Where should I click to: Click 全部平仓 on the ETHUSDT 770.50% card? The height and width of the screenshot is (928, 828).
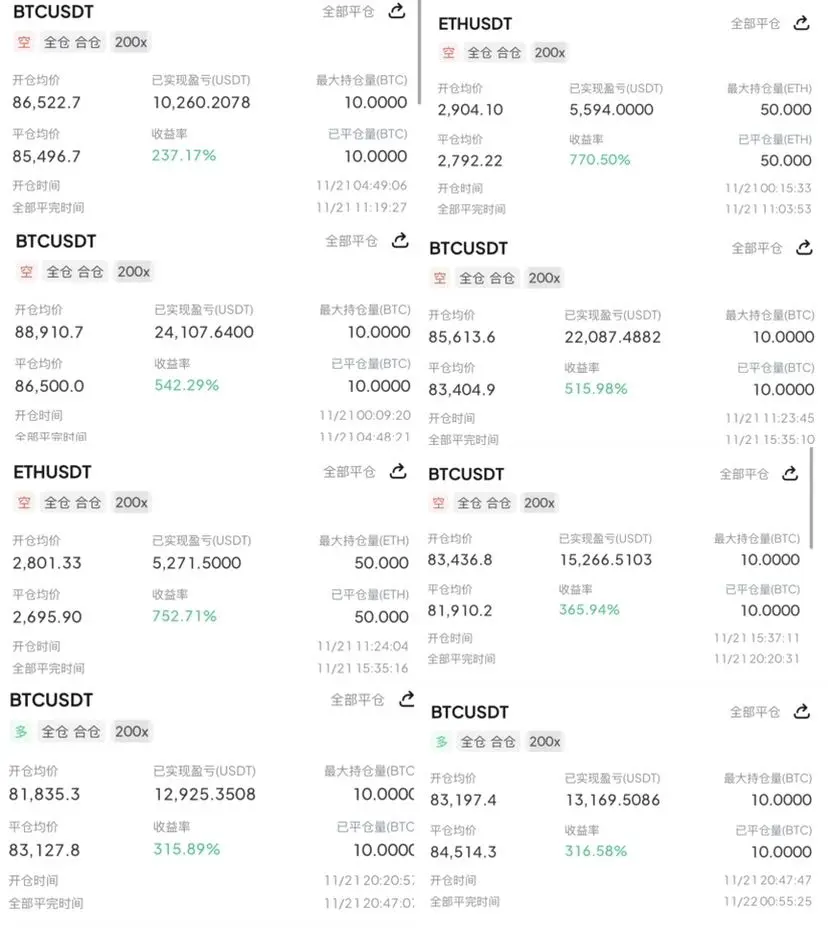(x=755, y=24)
